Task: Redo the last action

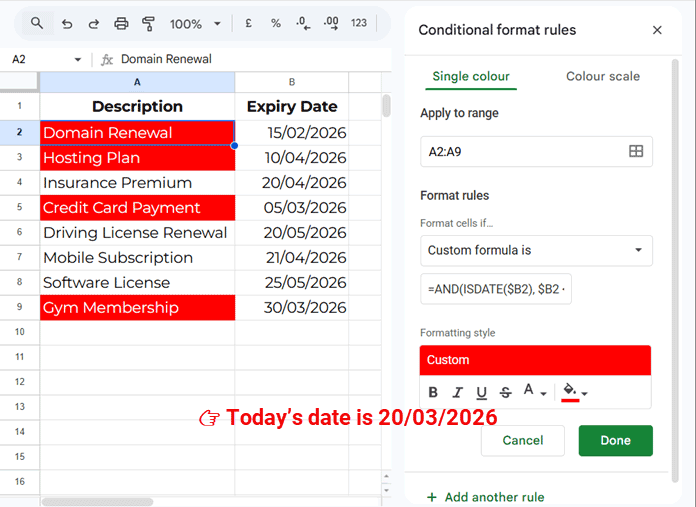Action: pos(93,24)
